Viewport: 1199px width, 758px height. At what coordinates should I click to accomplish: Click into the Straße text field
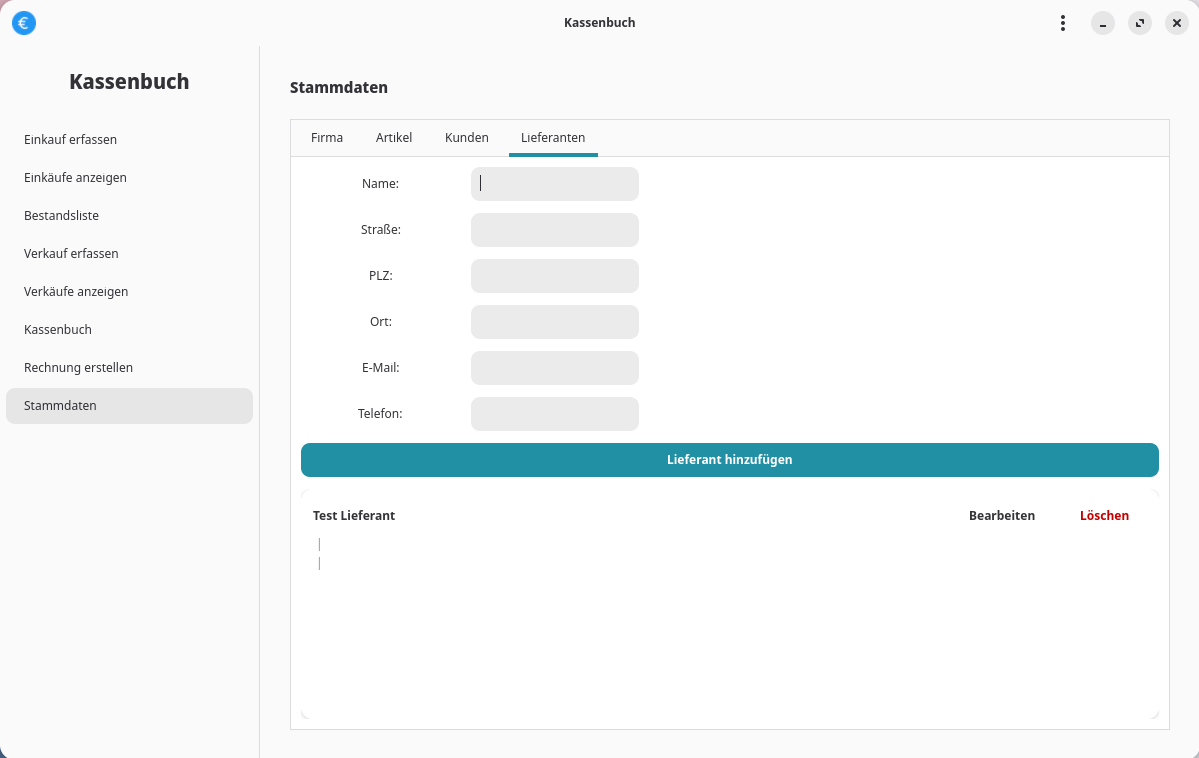[x=554, y=230]
